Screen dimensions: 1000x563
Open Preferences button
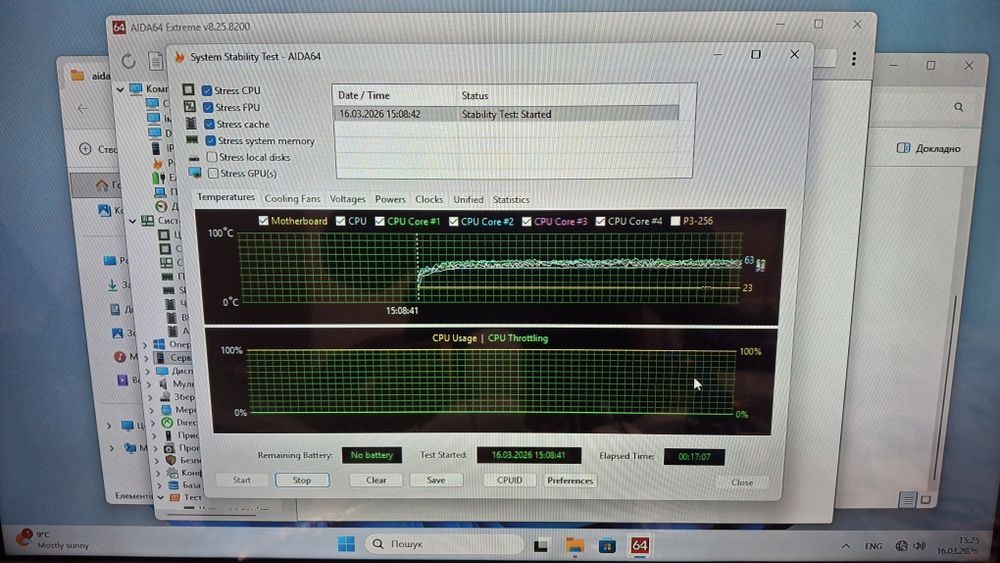tap(570, 481)
